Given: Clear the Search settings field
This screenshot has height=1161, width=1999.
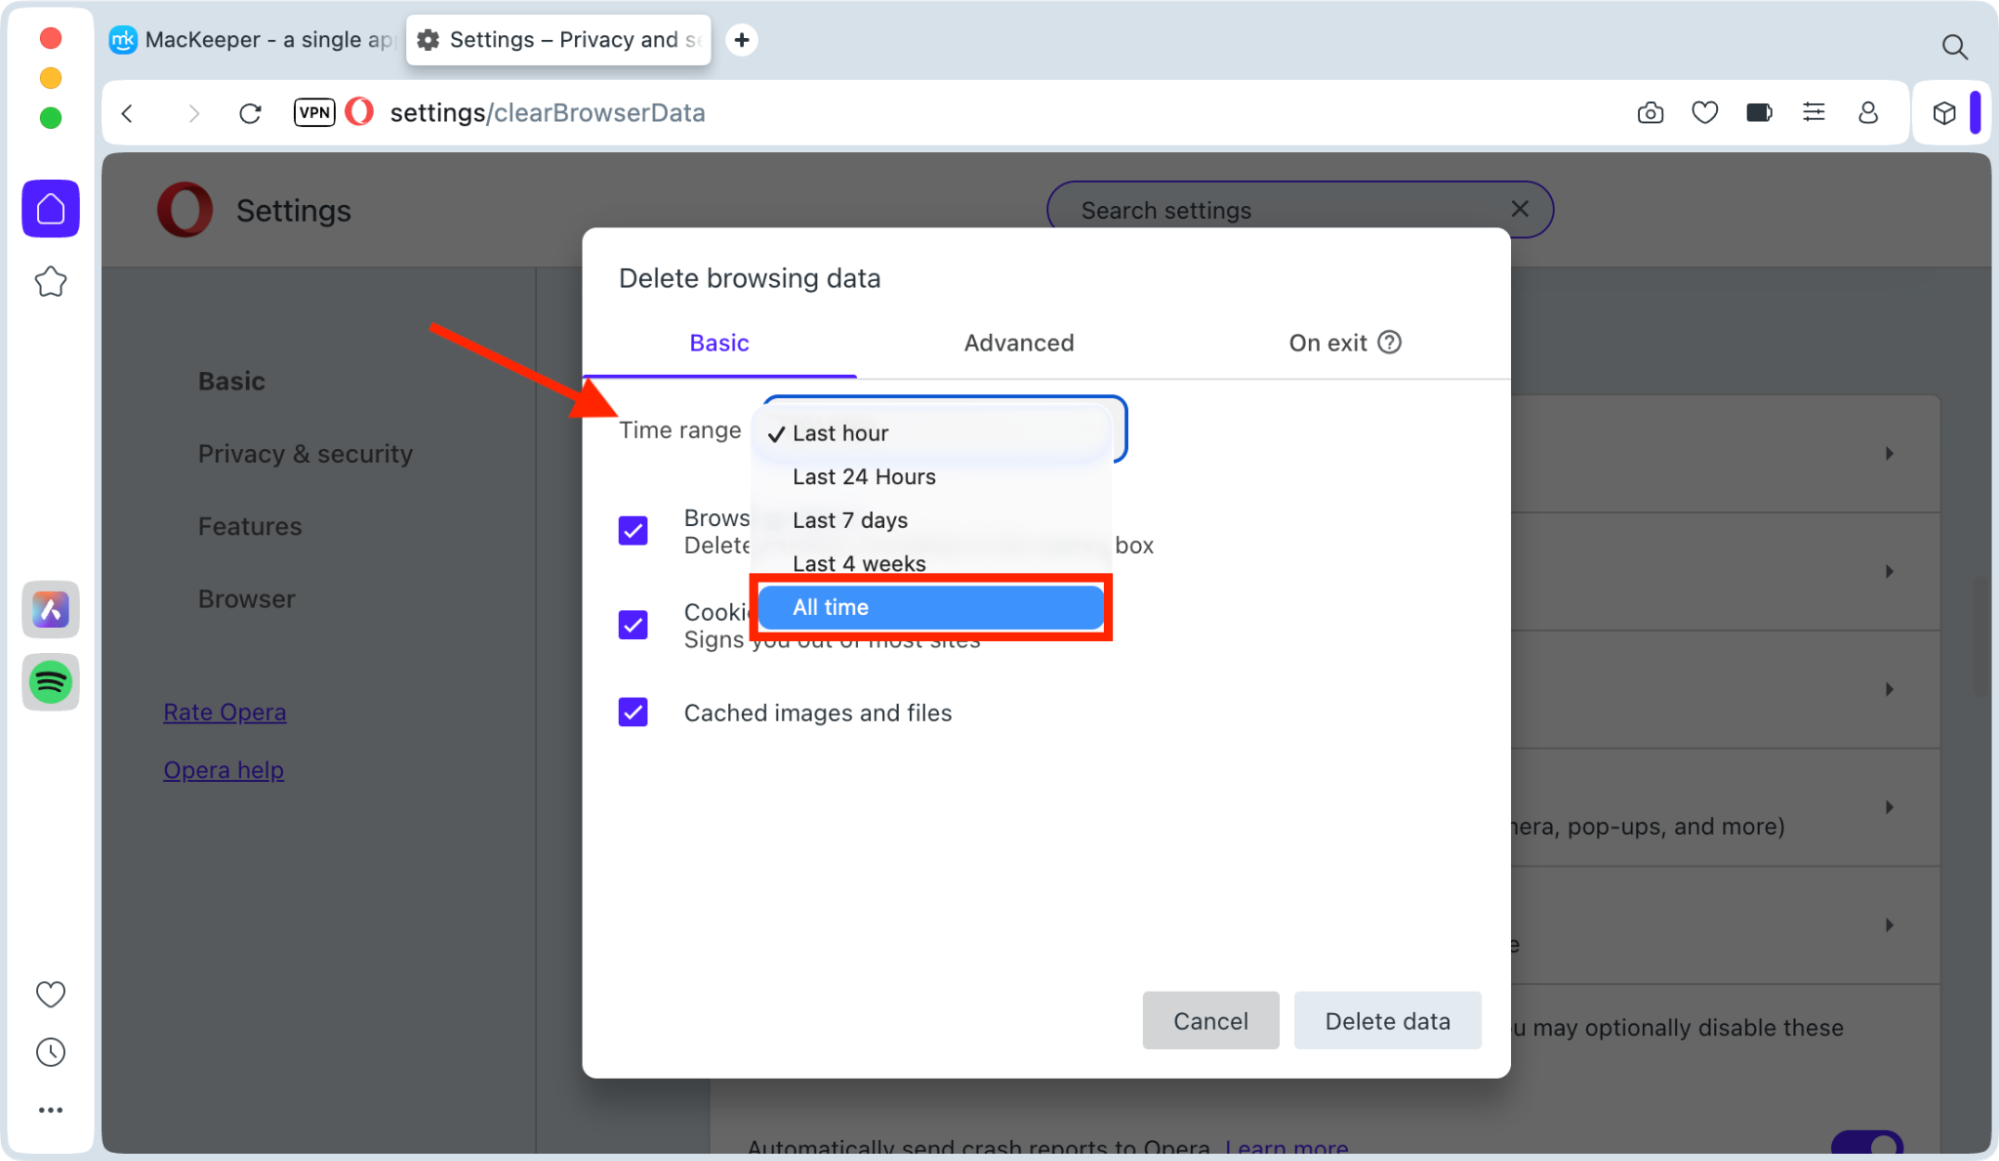Looking at the screenshot, I should tap(1519, 209).
